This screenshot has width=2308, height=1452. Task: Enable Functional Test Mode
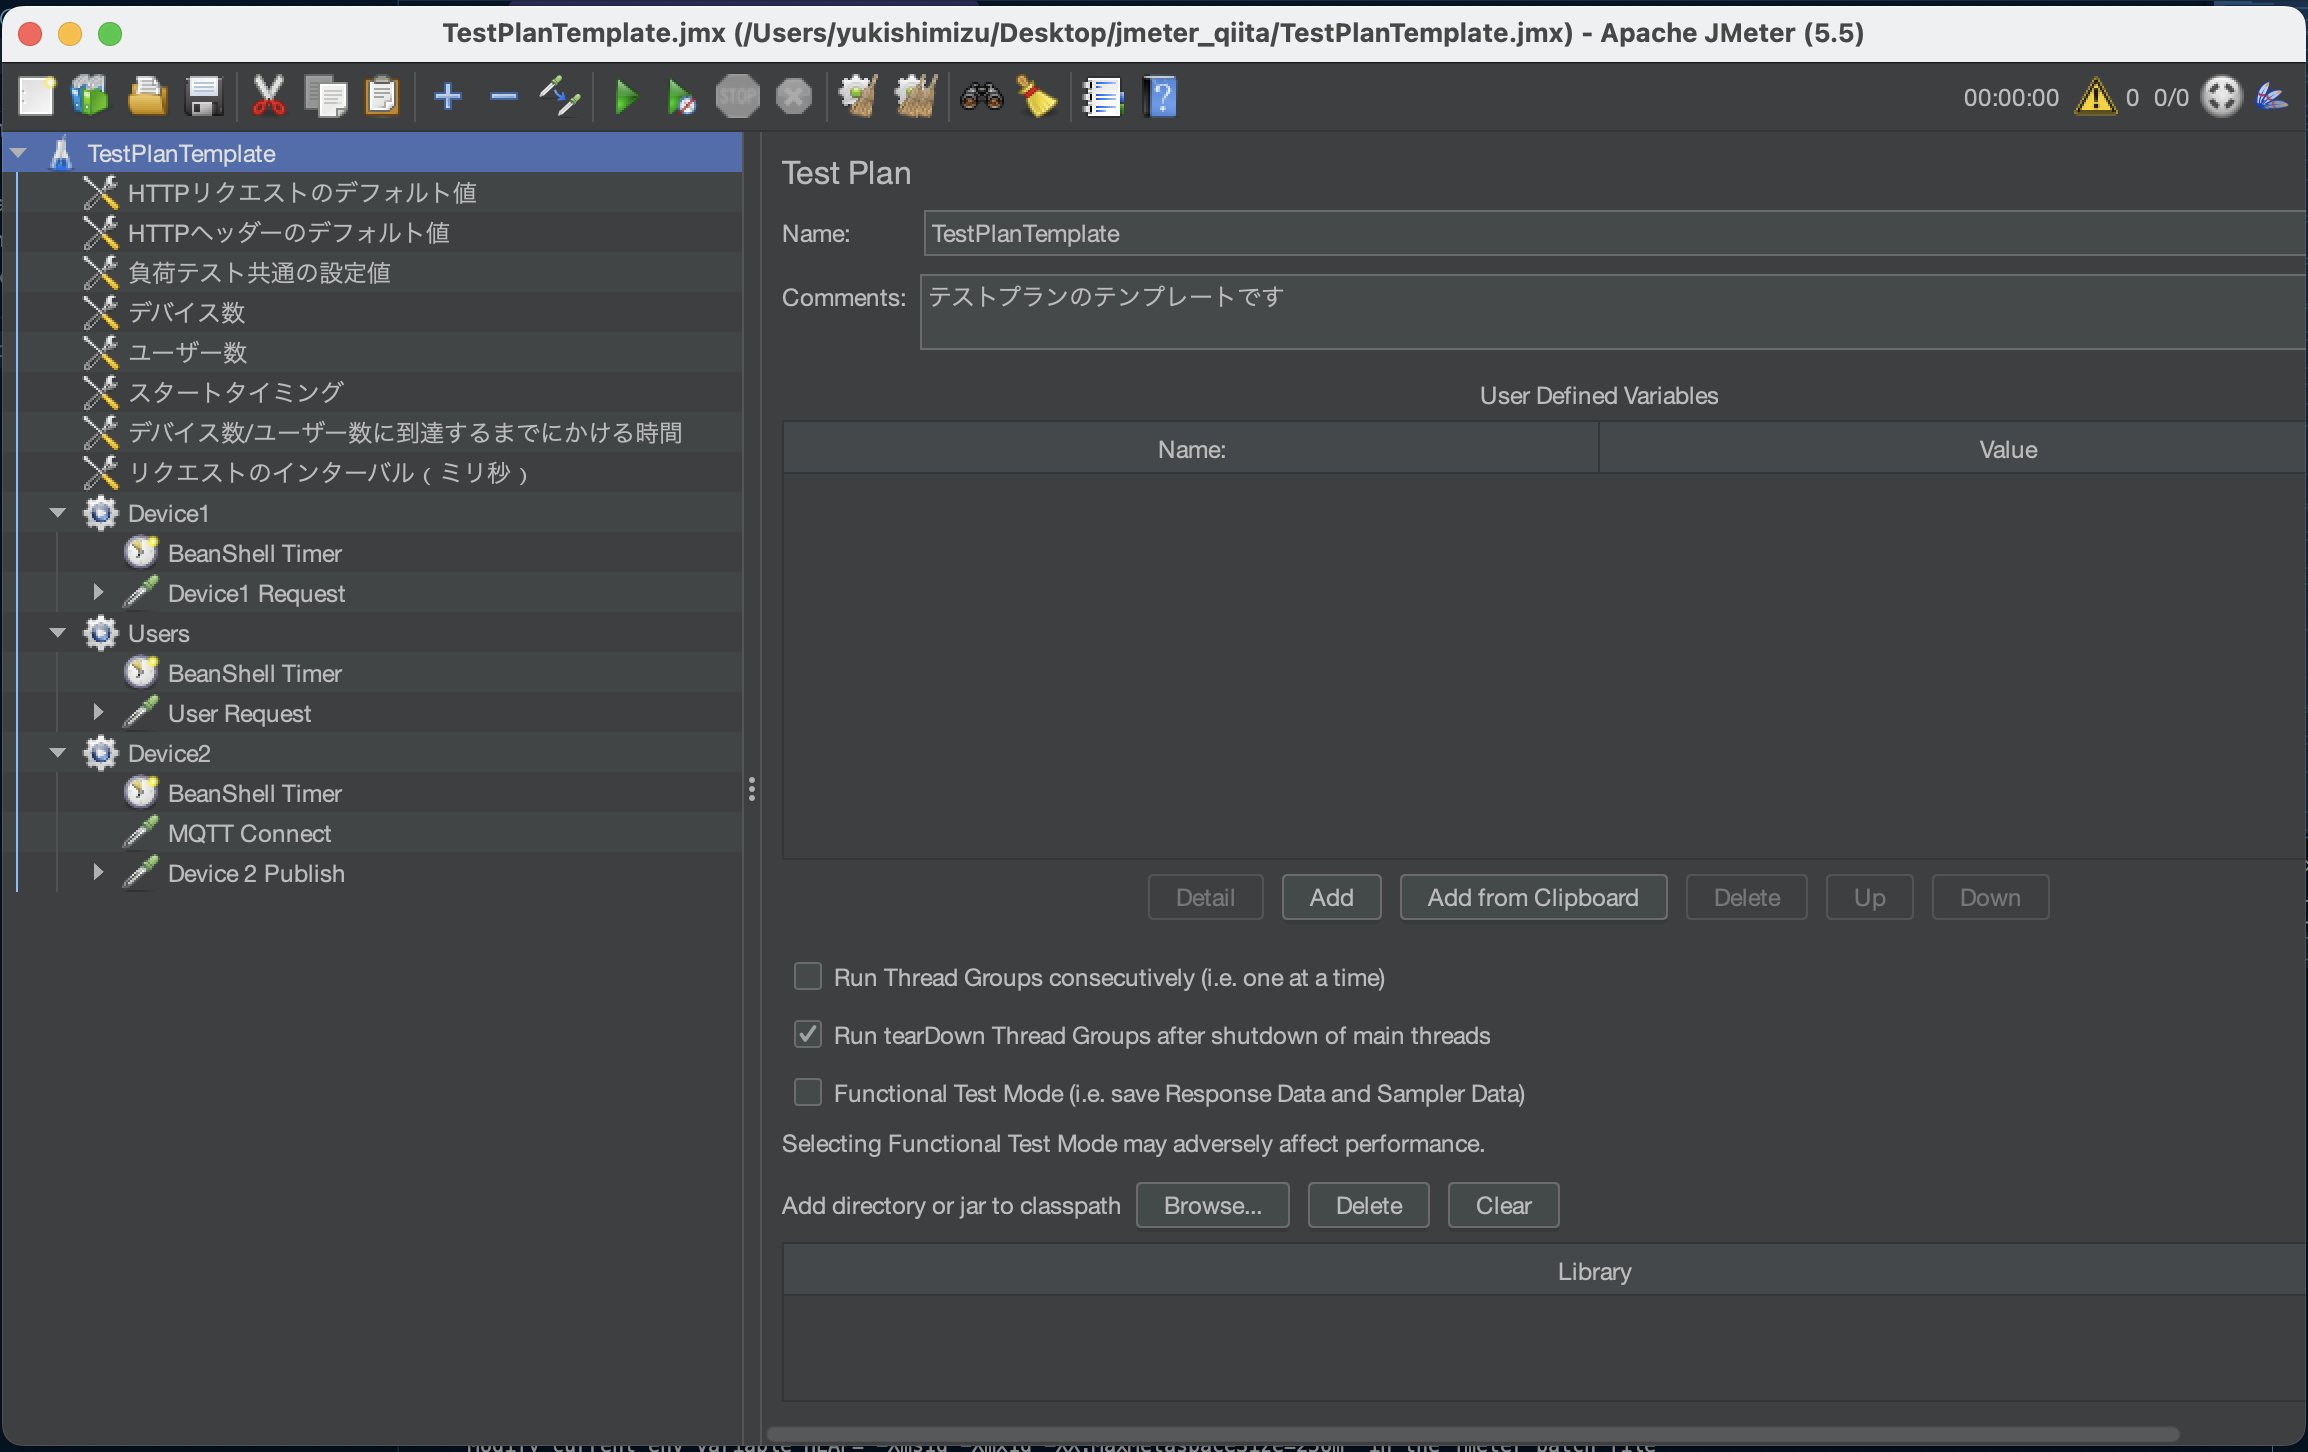(807, 1093)
